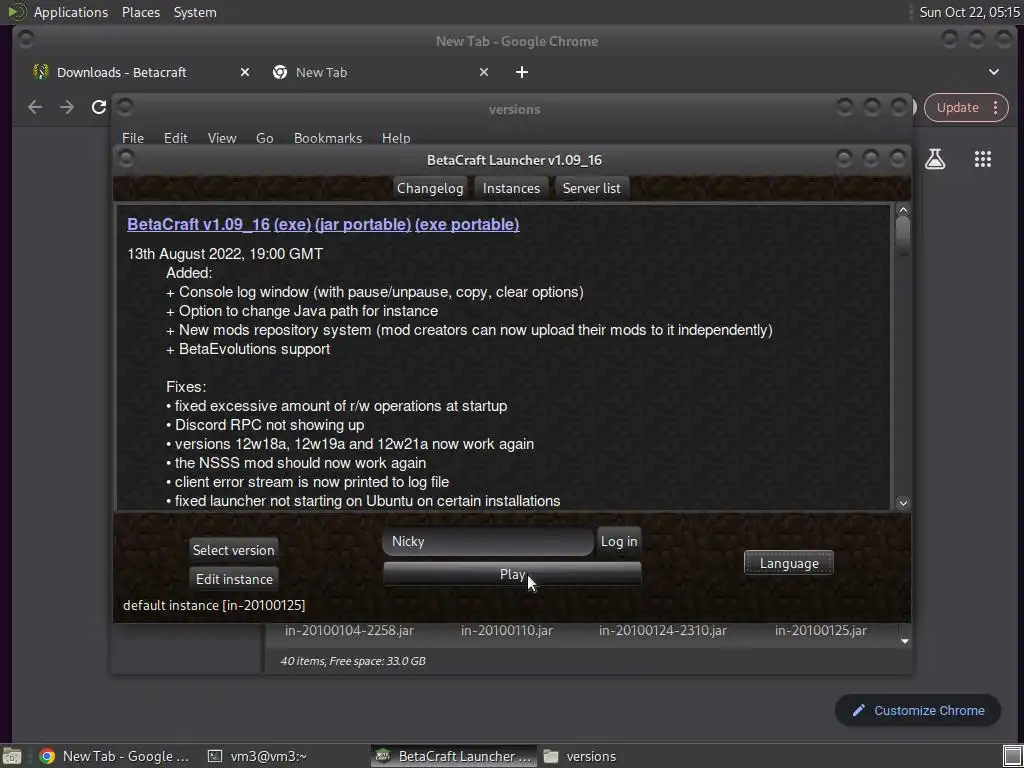Open View menu in versions window
The width and height of the screenshot is (1024, 768).
221,138
